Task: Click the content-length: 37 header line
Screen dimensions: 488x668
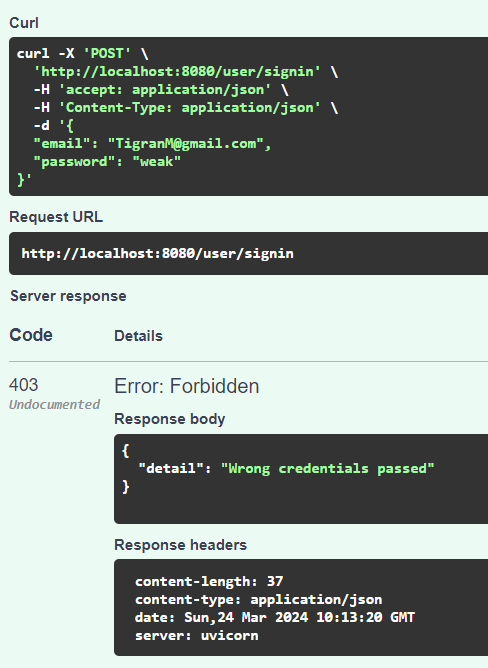Action: [x=209, y=582]
